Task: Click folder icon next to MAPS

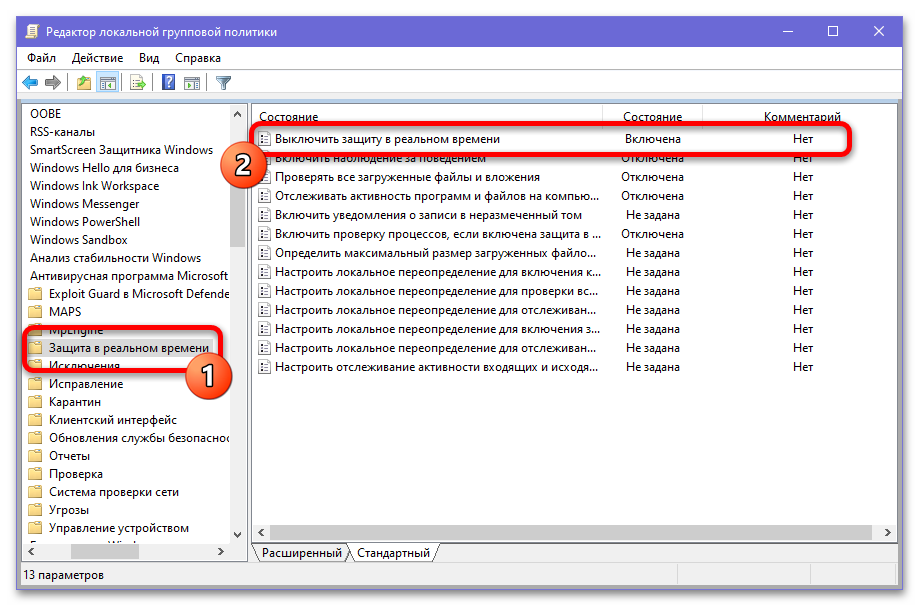Action: pyautogui.click(x=36, y=311)
